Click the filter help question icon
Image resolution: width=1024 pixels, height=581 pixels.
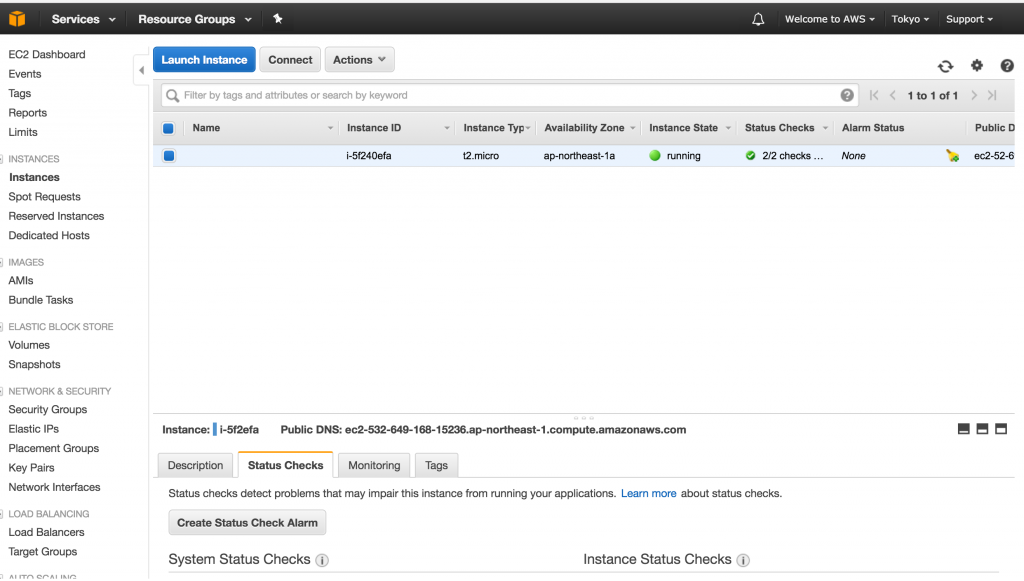pos(846,95)
